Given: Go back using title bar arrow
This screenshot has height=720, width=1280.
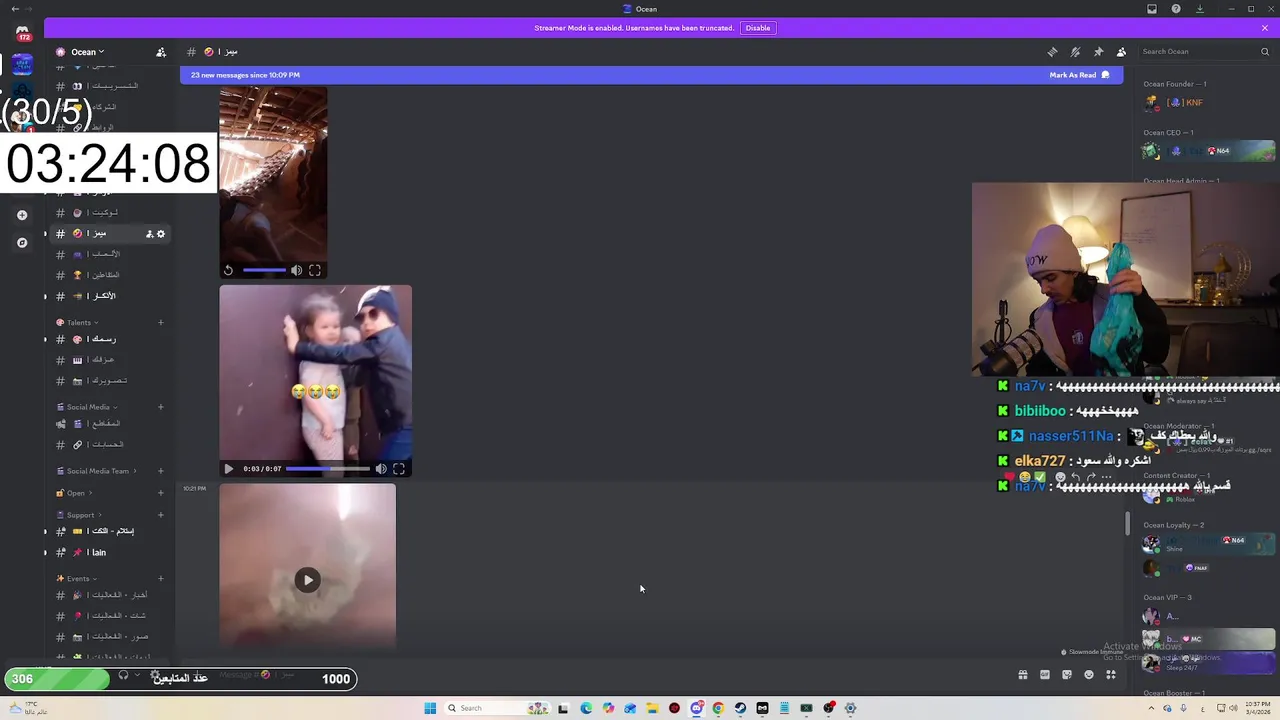Looking at the screenshot, I should click(14, 9).
